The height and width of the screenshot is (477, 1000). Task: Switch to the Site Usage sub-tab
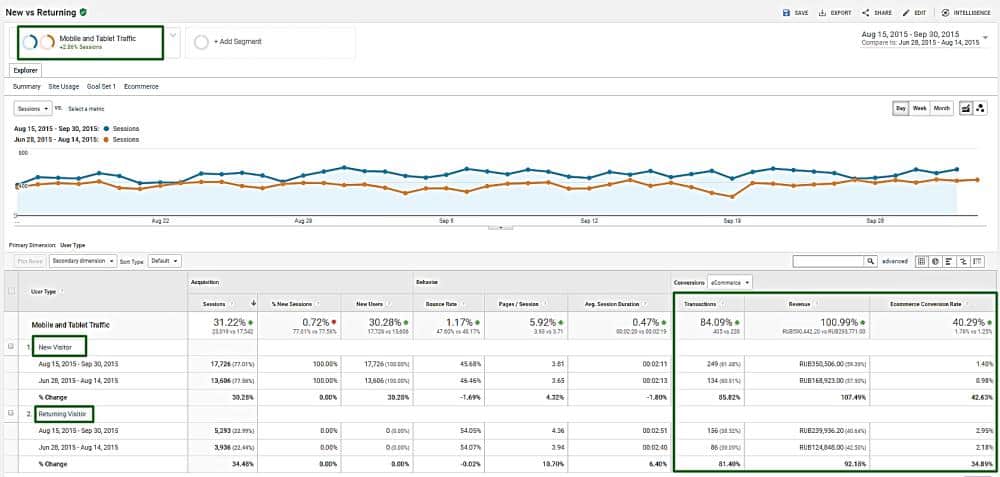coord(64,86)
